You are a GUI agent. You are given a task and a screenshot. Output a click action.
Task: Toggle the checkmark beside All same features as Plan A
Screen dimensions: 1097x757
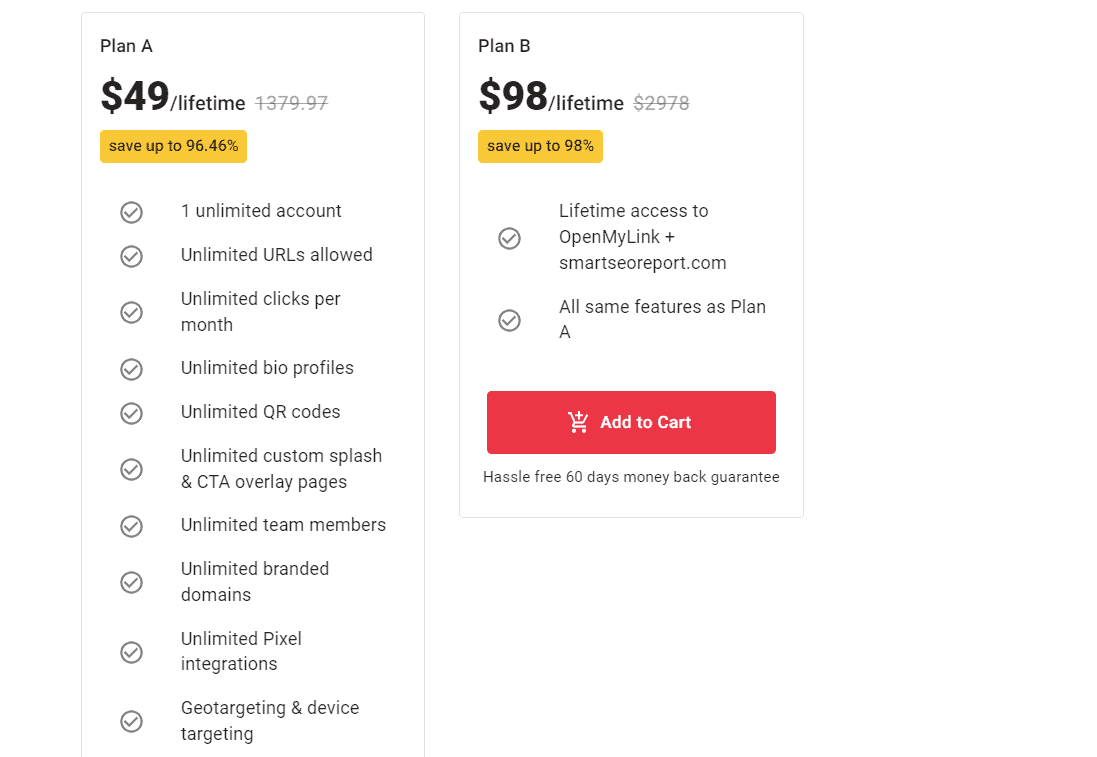[509, 320]
